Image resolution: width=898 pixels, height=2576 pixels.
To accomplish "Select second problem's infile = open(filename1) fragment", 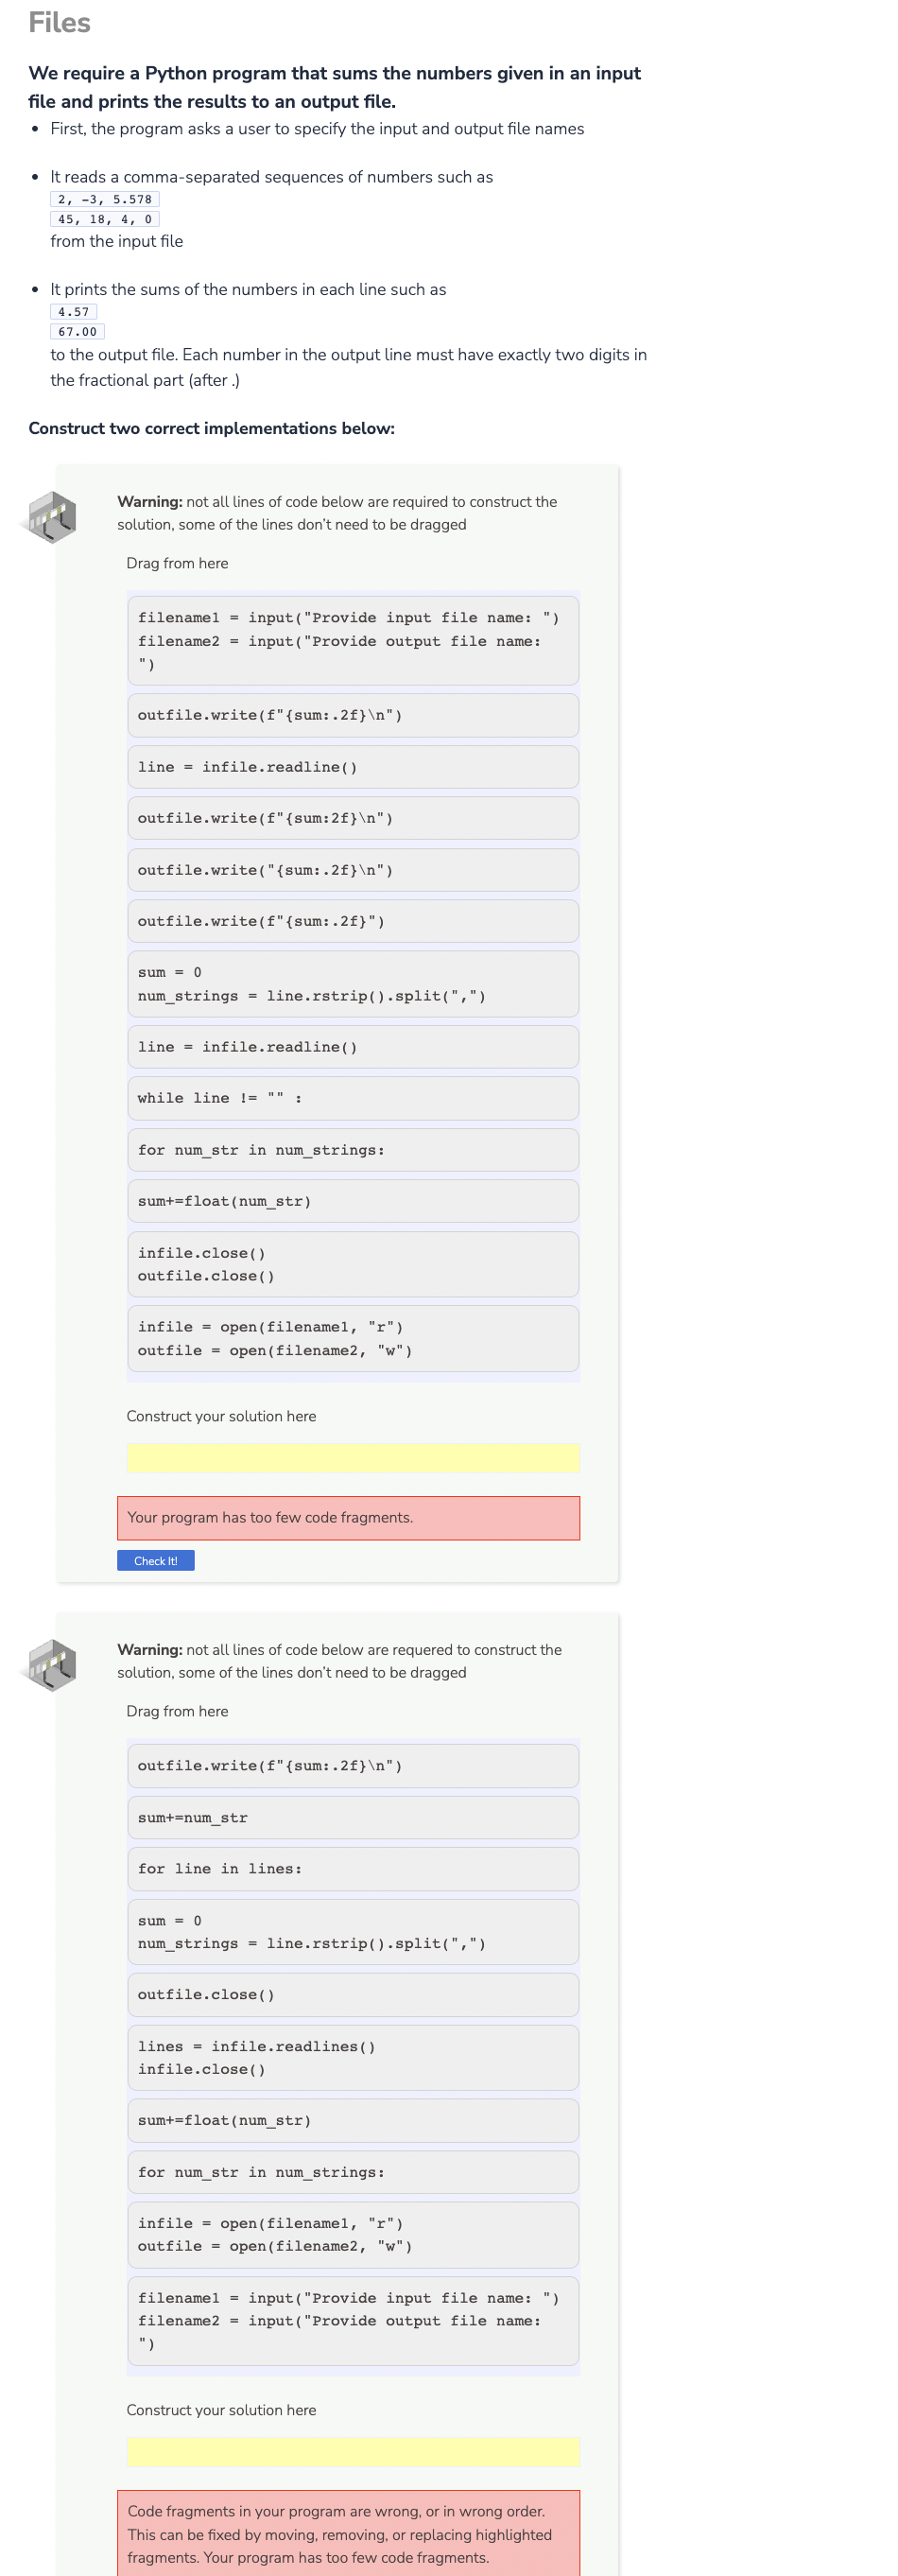I will coord(353,2236).
